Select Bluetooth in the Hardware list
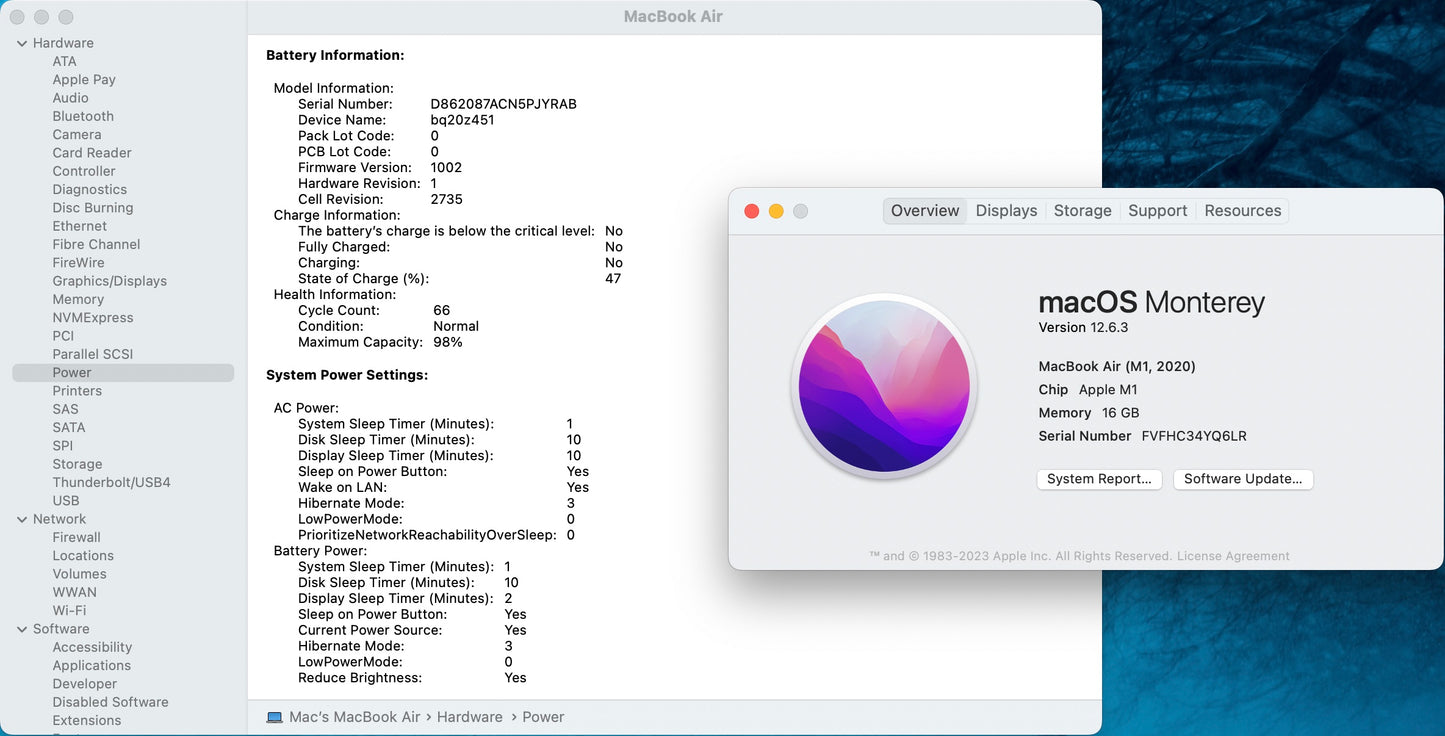Screen dimensions: 1445x736 click(83, 116)
